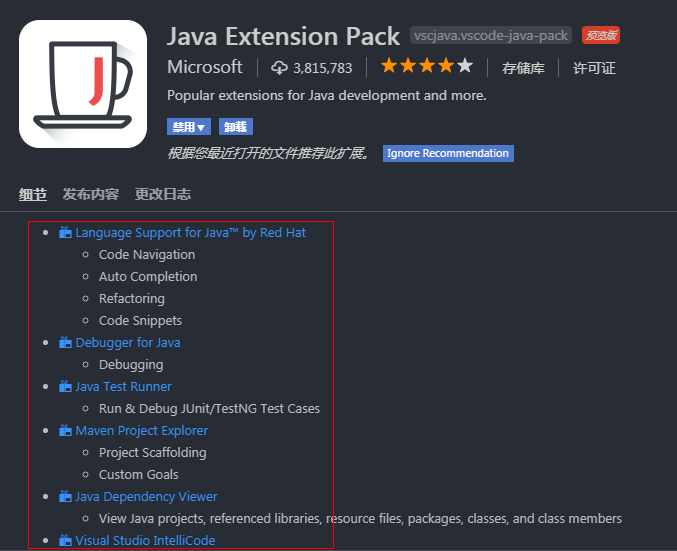Click the extension icon beside Java Test Runner
677x551 pixels.
coord(66,387)
